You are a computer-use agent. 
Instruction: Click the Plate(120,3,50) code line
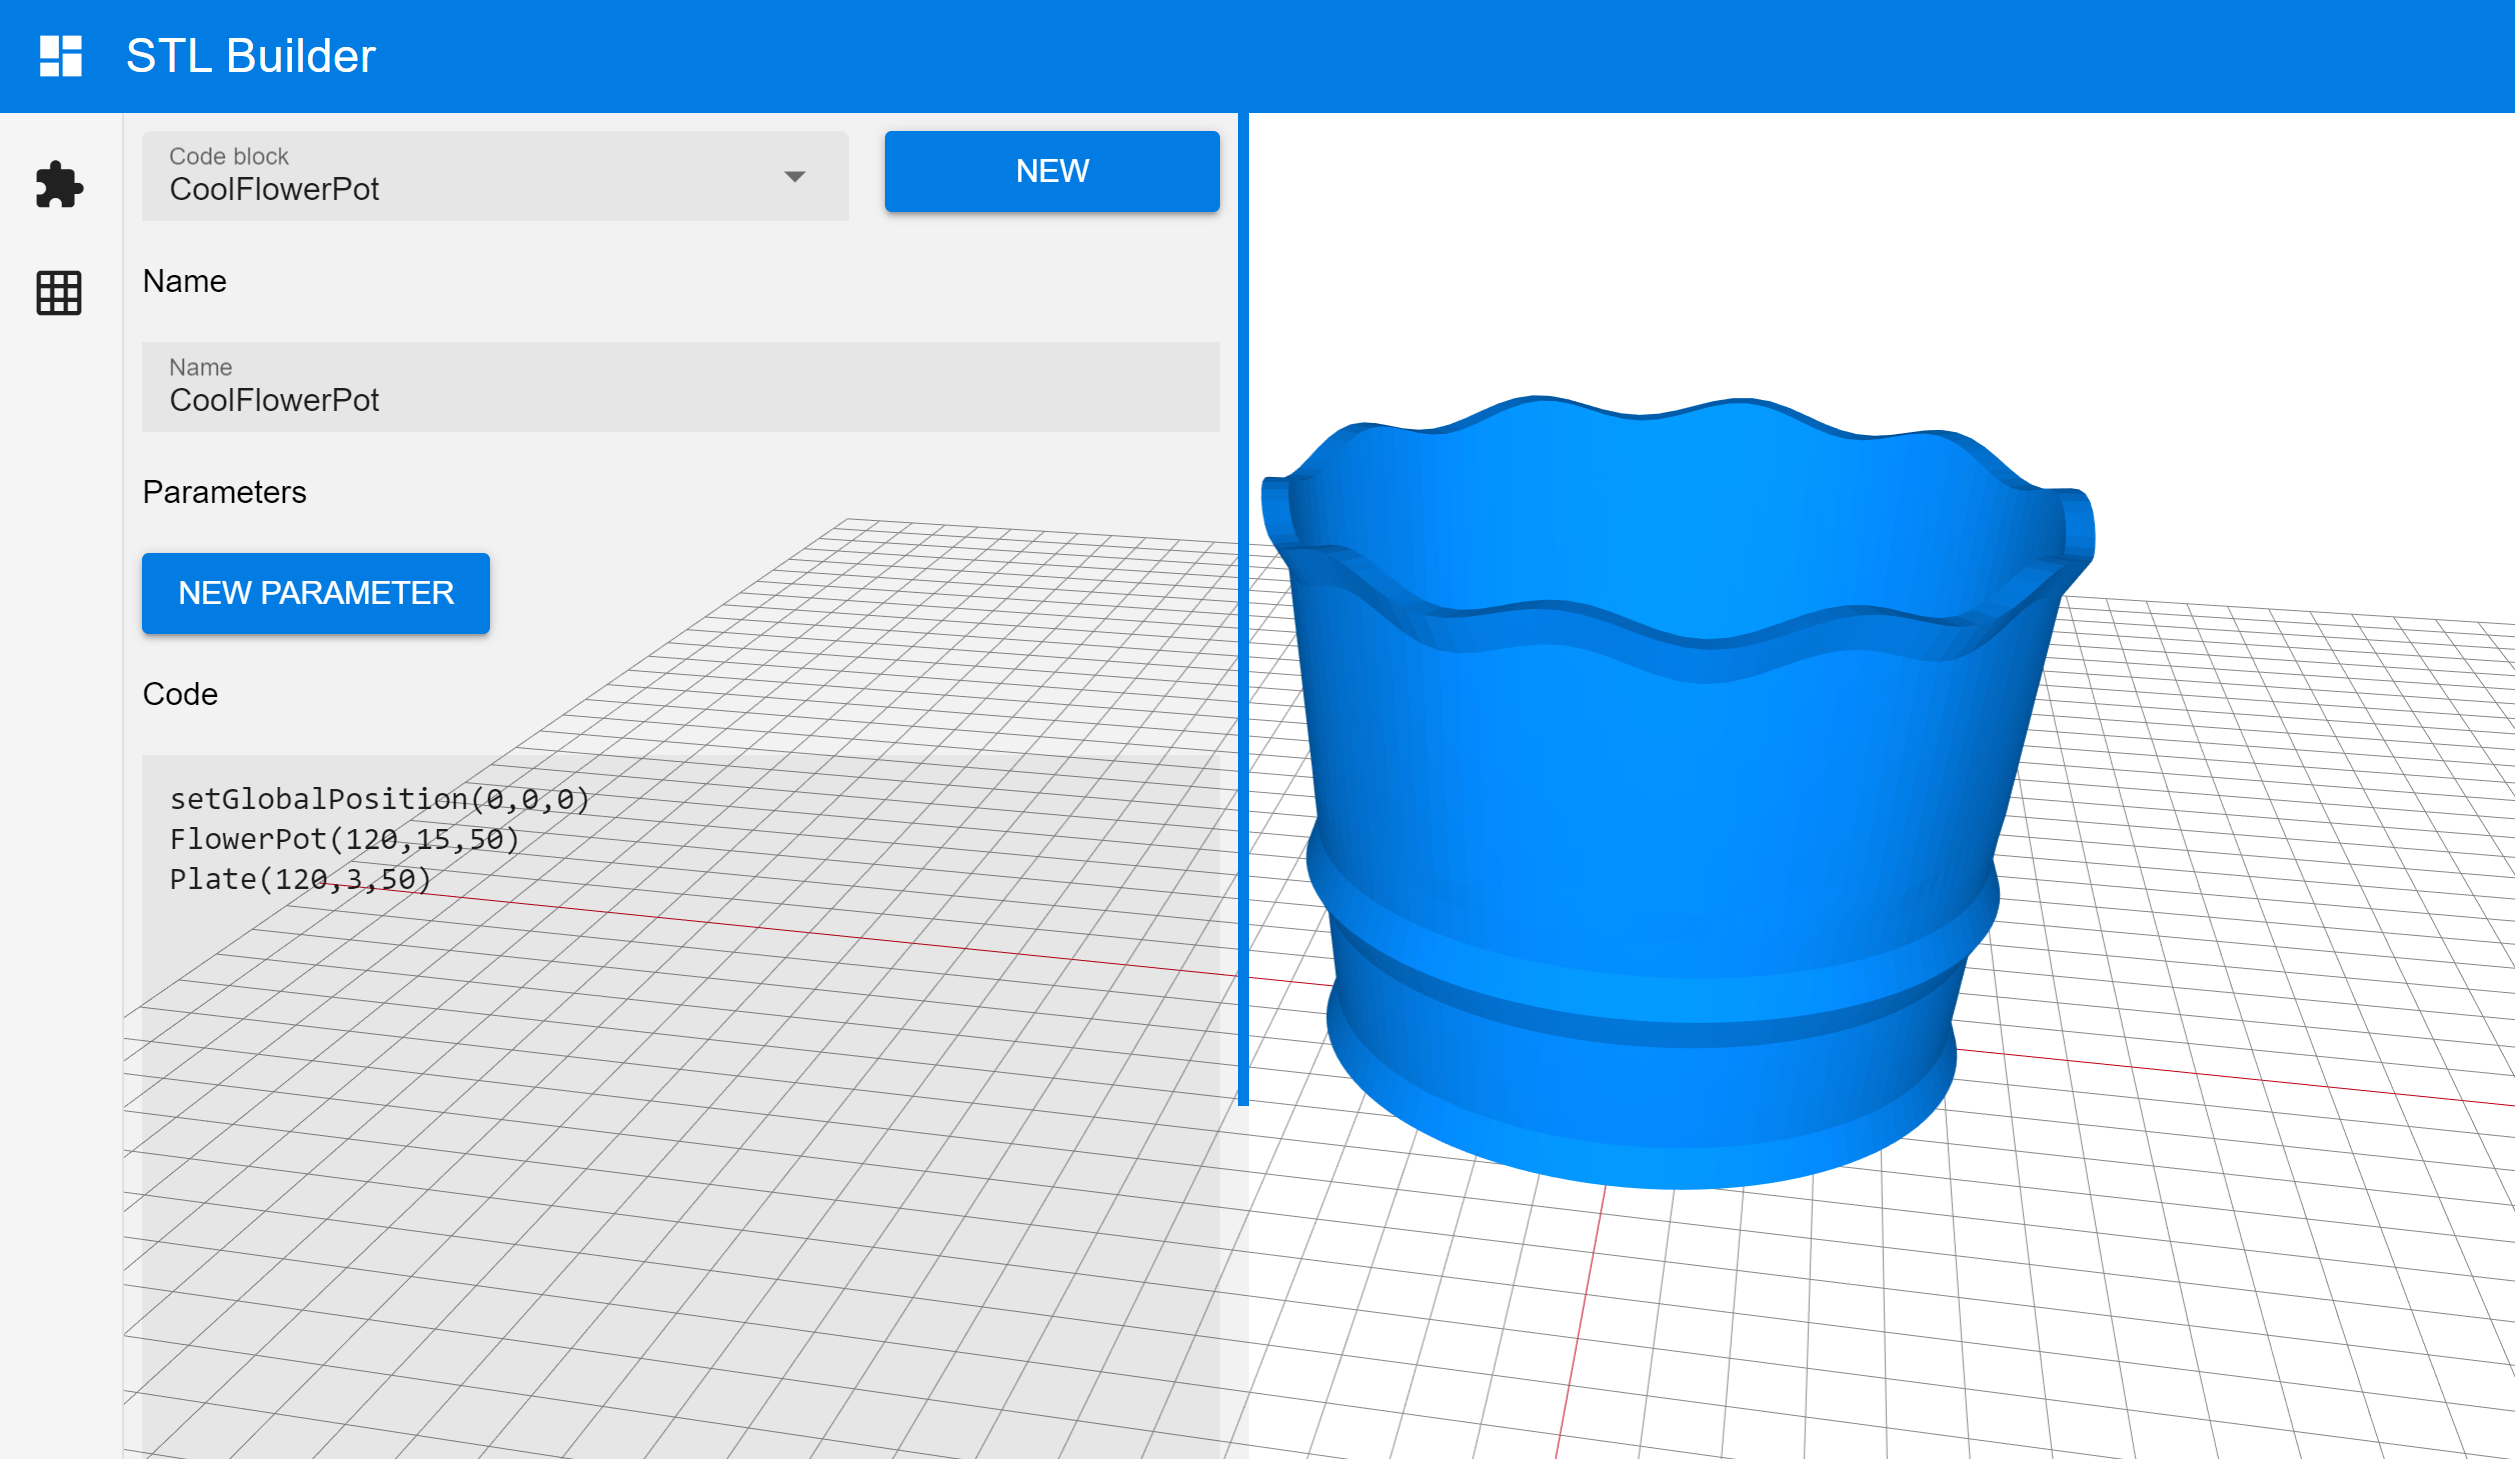(x=301, y=879)
